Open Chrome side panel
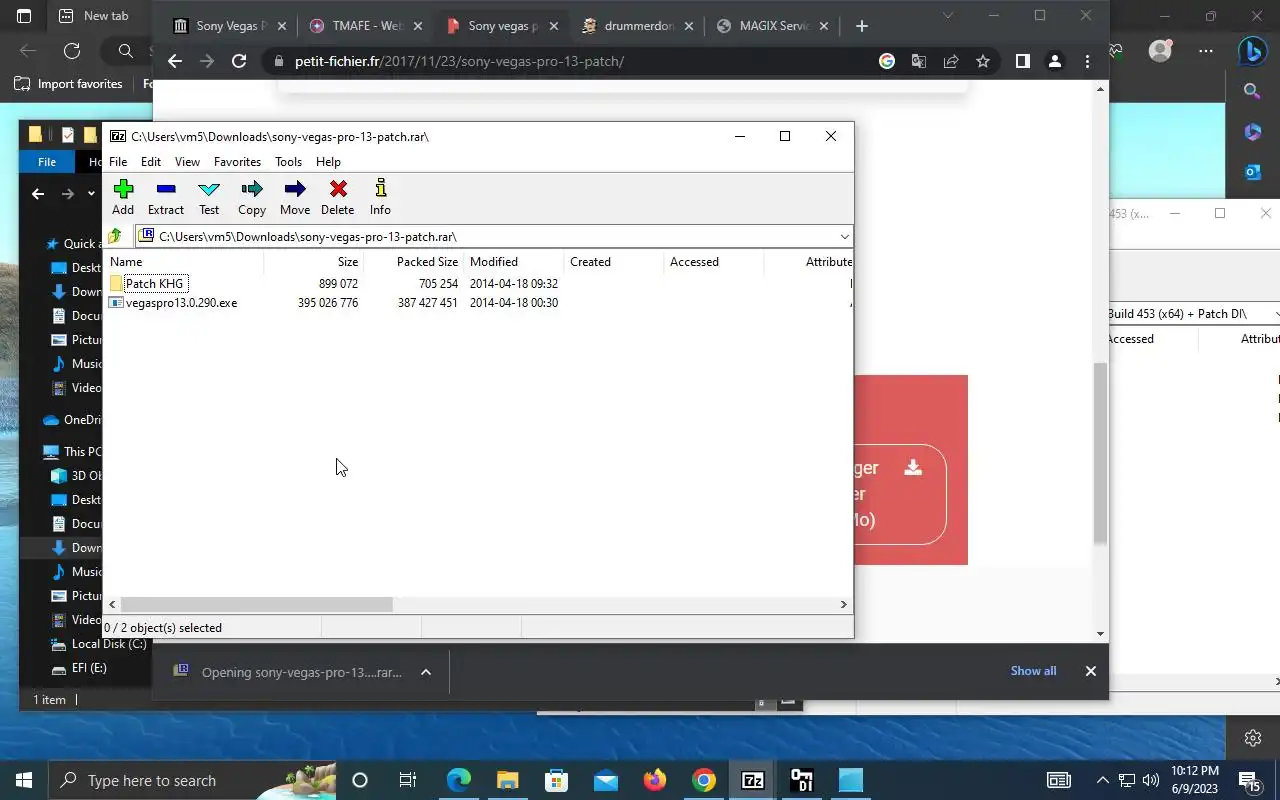1280x800 pixels. pyautogui.click(x=1022, y=61)
